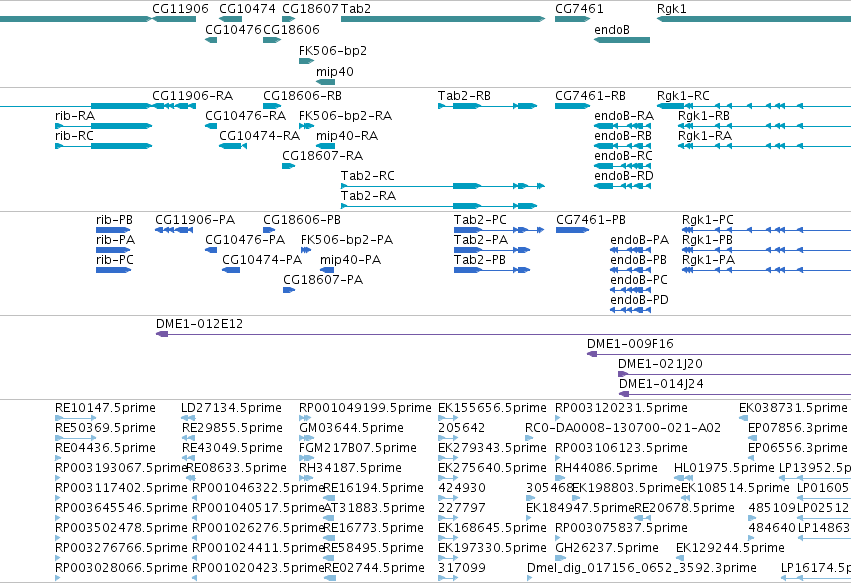This screenshot has height=583, width=851.
Task: Select the 'CG11906-PA' protein label
Action: click(x=195, y=220)
